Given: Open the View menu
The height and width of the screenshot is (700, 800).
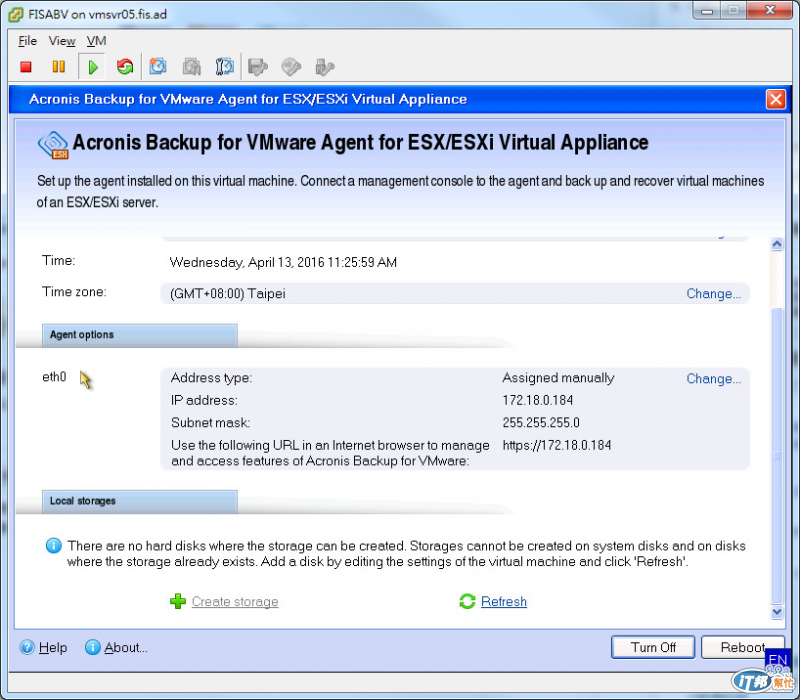Looking at the screenshot, I should tap(62, 41).
